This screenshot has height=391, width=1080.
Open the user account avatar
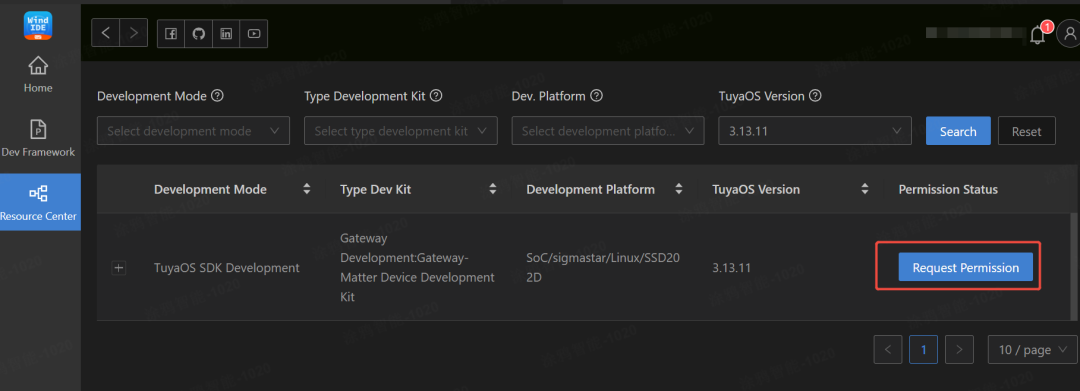point(1070,34)
